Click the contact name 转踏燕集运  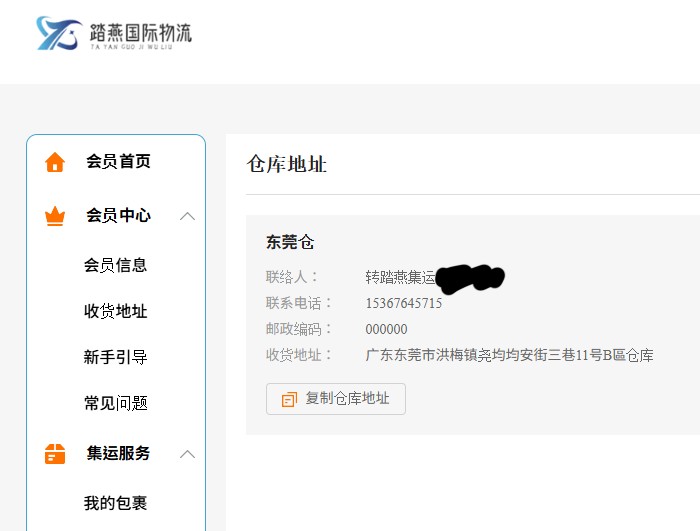400,277
